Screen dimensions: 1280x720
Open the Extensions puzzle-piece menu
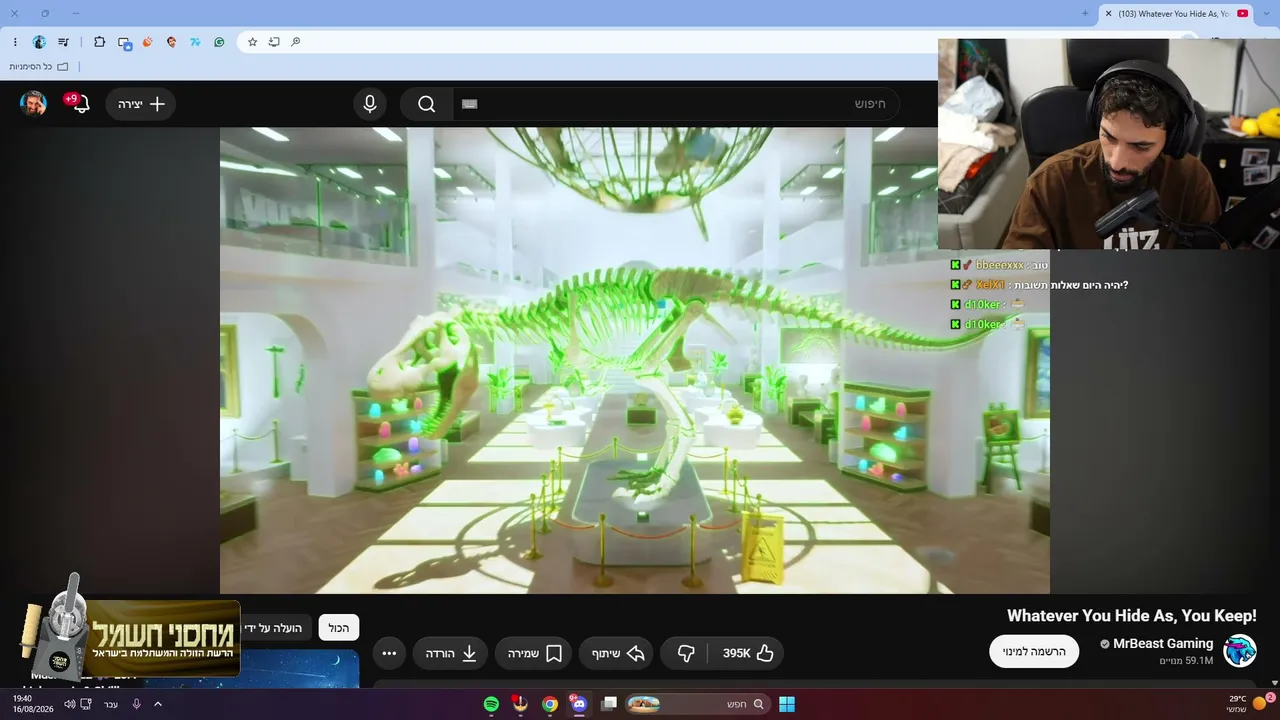point(99,42)
